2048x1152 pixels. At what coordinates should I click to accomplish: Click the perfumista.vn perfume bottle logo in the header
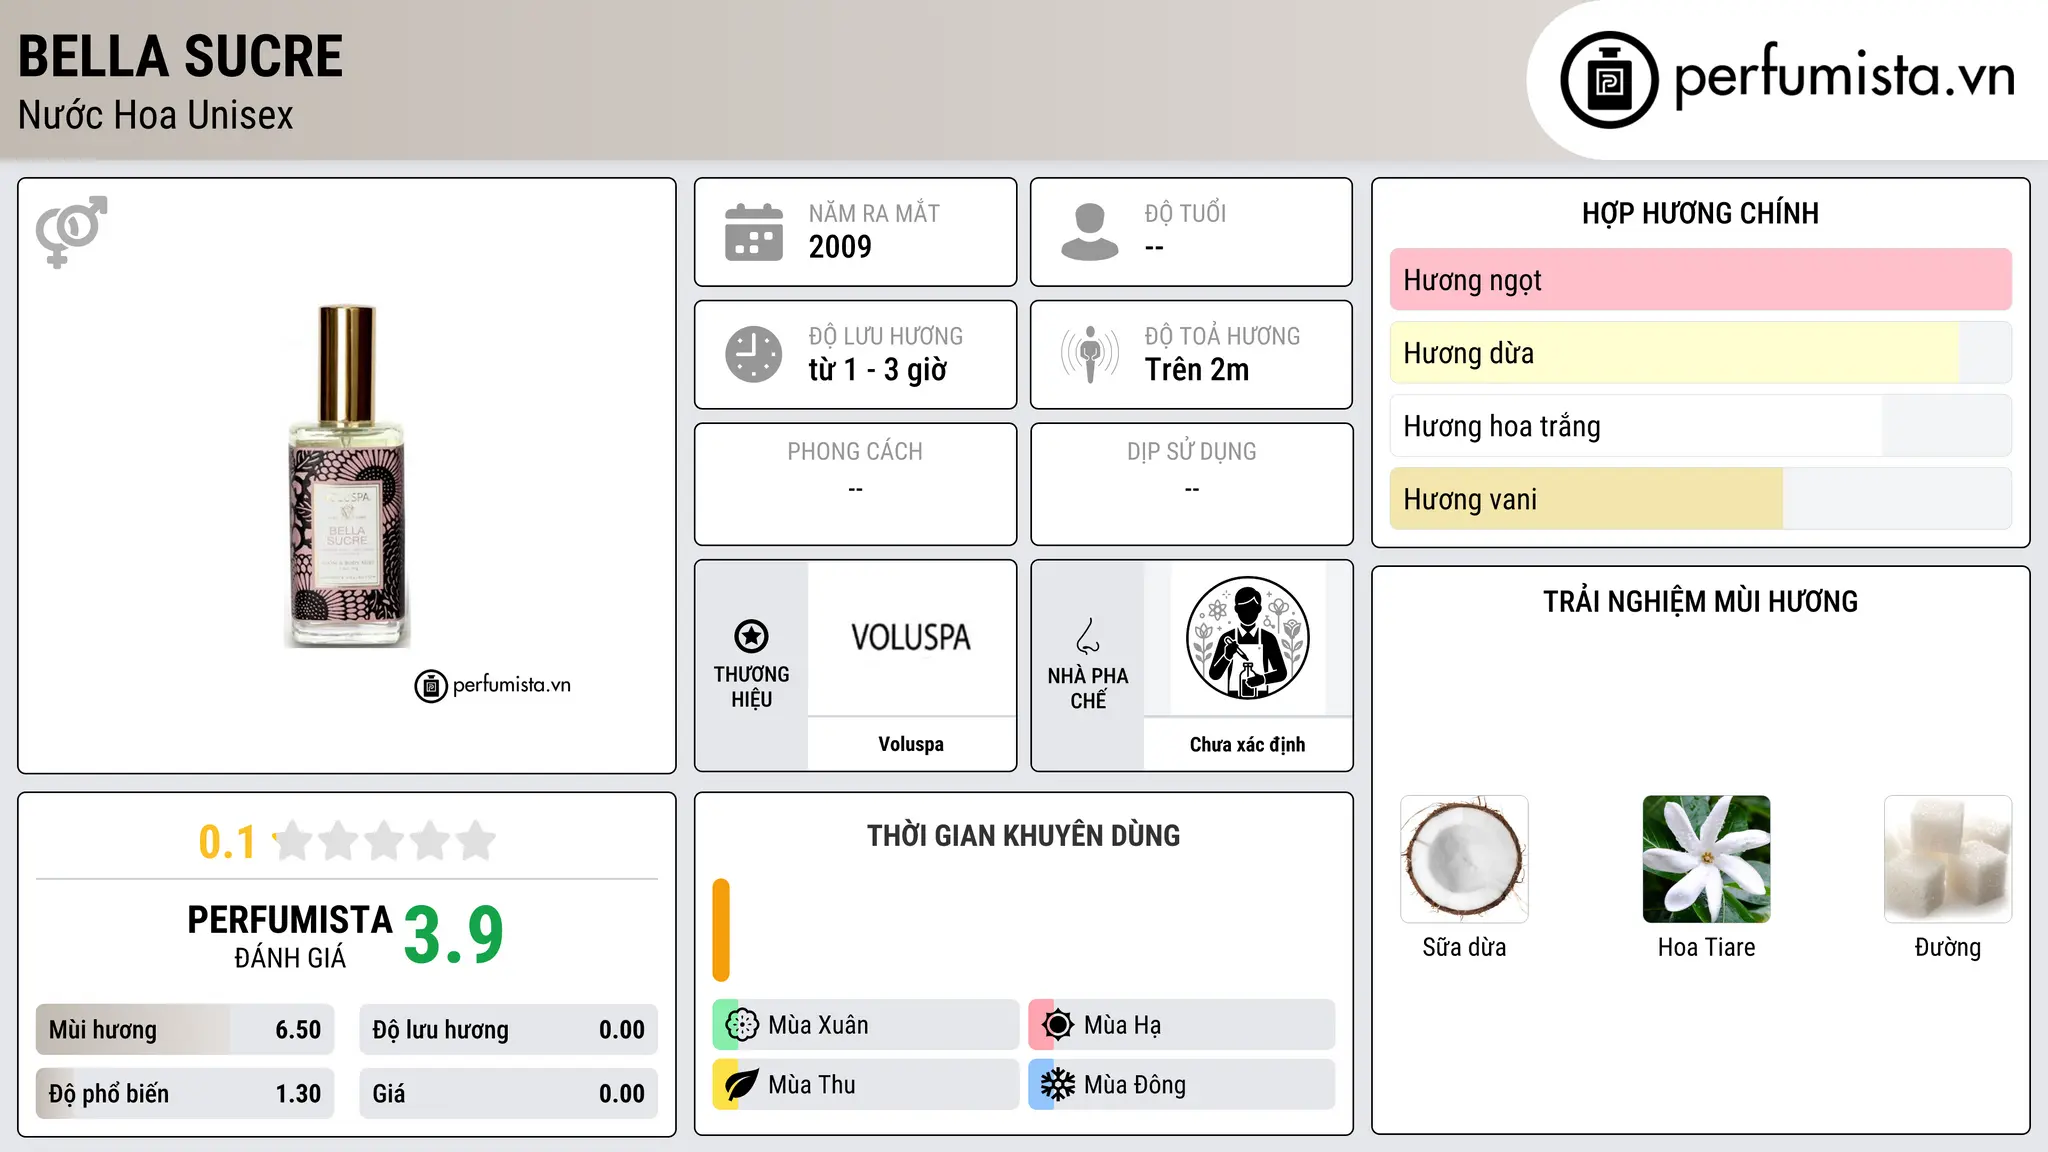click(x=1609, y=80)
